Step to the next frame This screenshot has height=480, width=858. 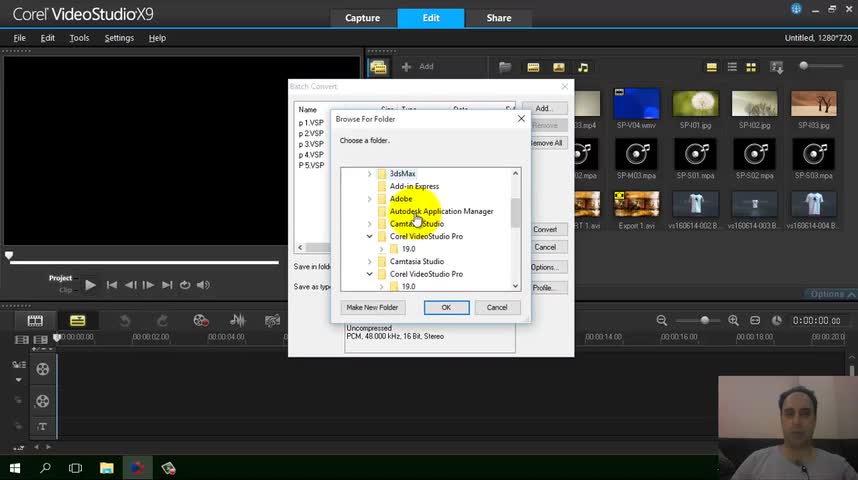(x=148, y=285)
